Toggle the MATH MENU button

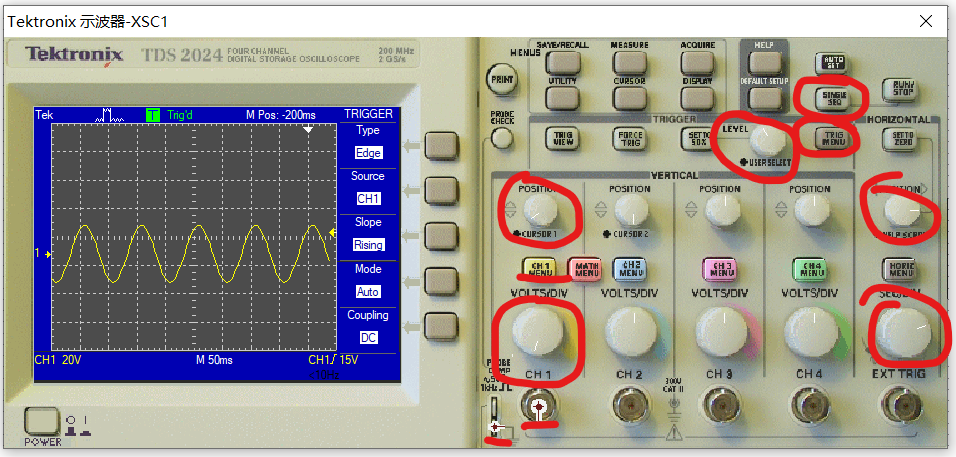click(585, 268)
